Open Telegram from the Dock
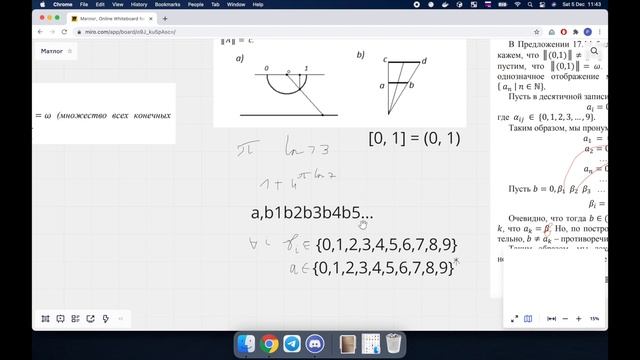Screen dimensions: 640x360 pos(292,344)
